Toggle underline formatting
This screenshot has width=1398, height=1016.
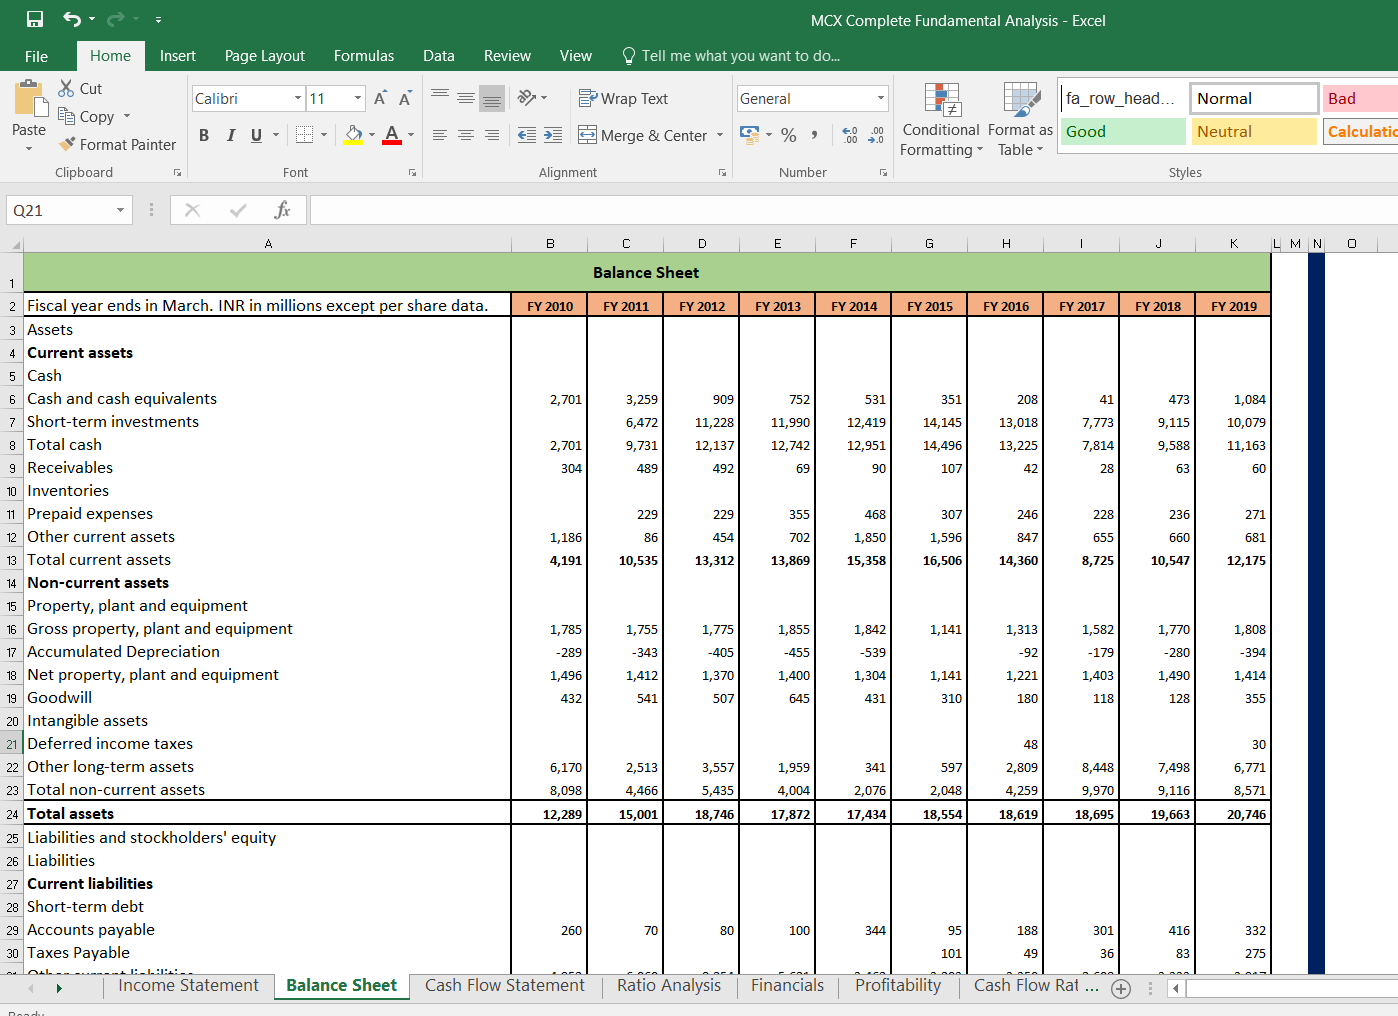[257, 135]
